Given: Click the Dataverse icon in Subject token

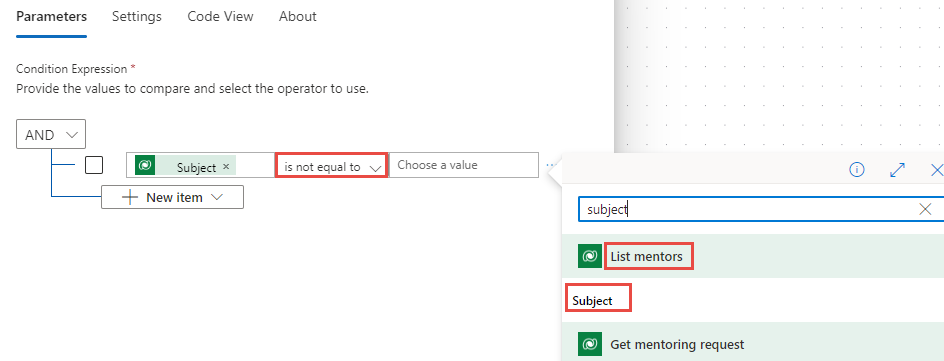Looking at the screenshot, I should [x=145, y=165].
